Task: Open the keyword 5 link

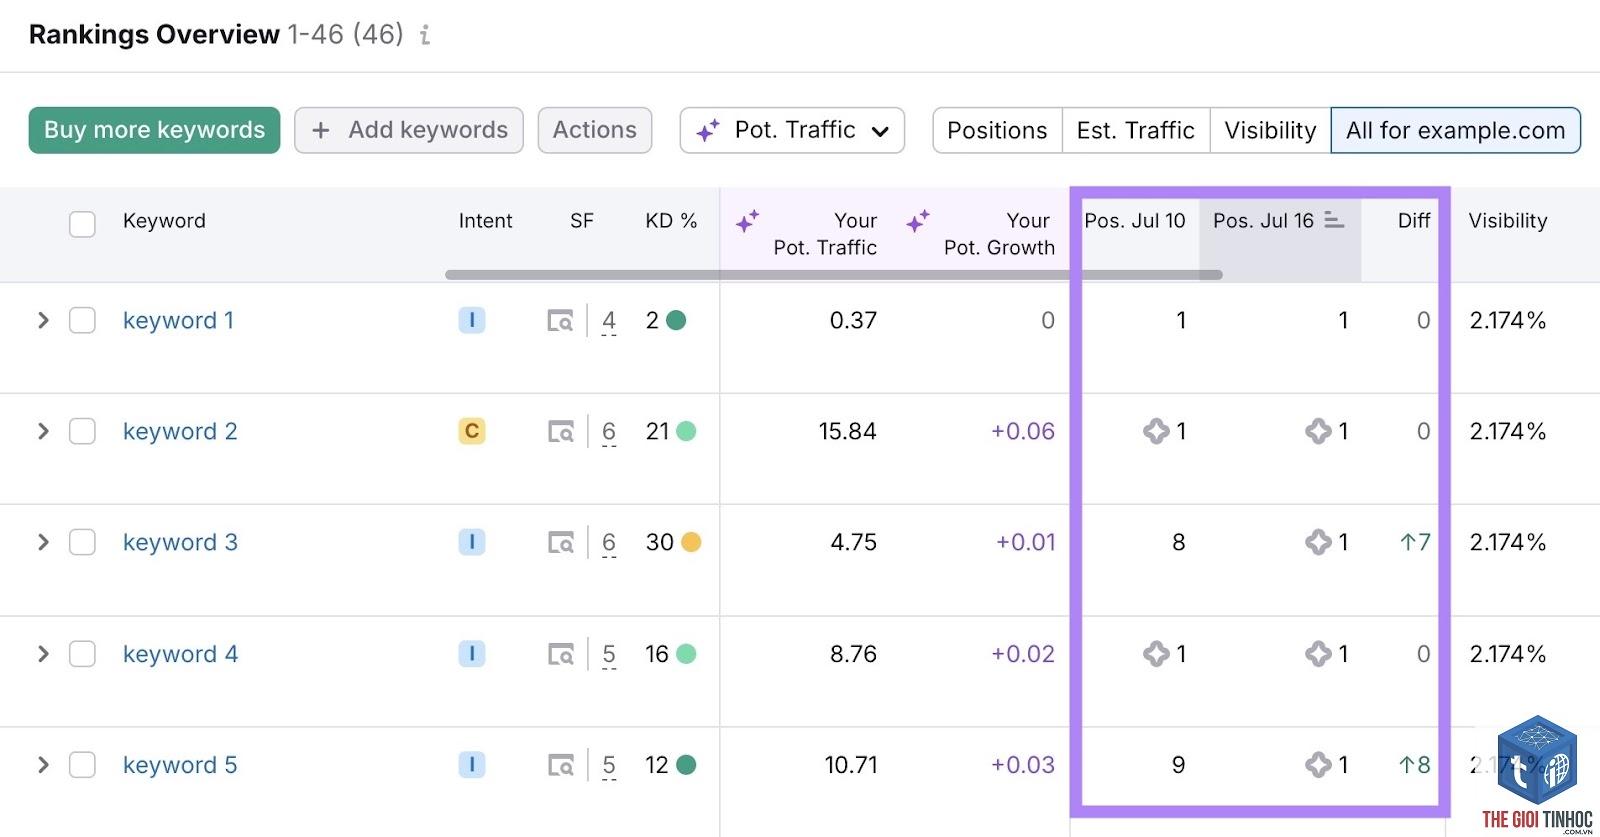Action: (180, 765)
